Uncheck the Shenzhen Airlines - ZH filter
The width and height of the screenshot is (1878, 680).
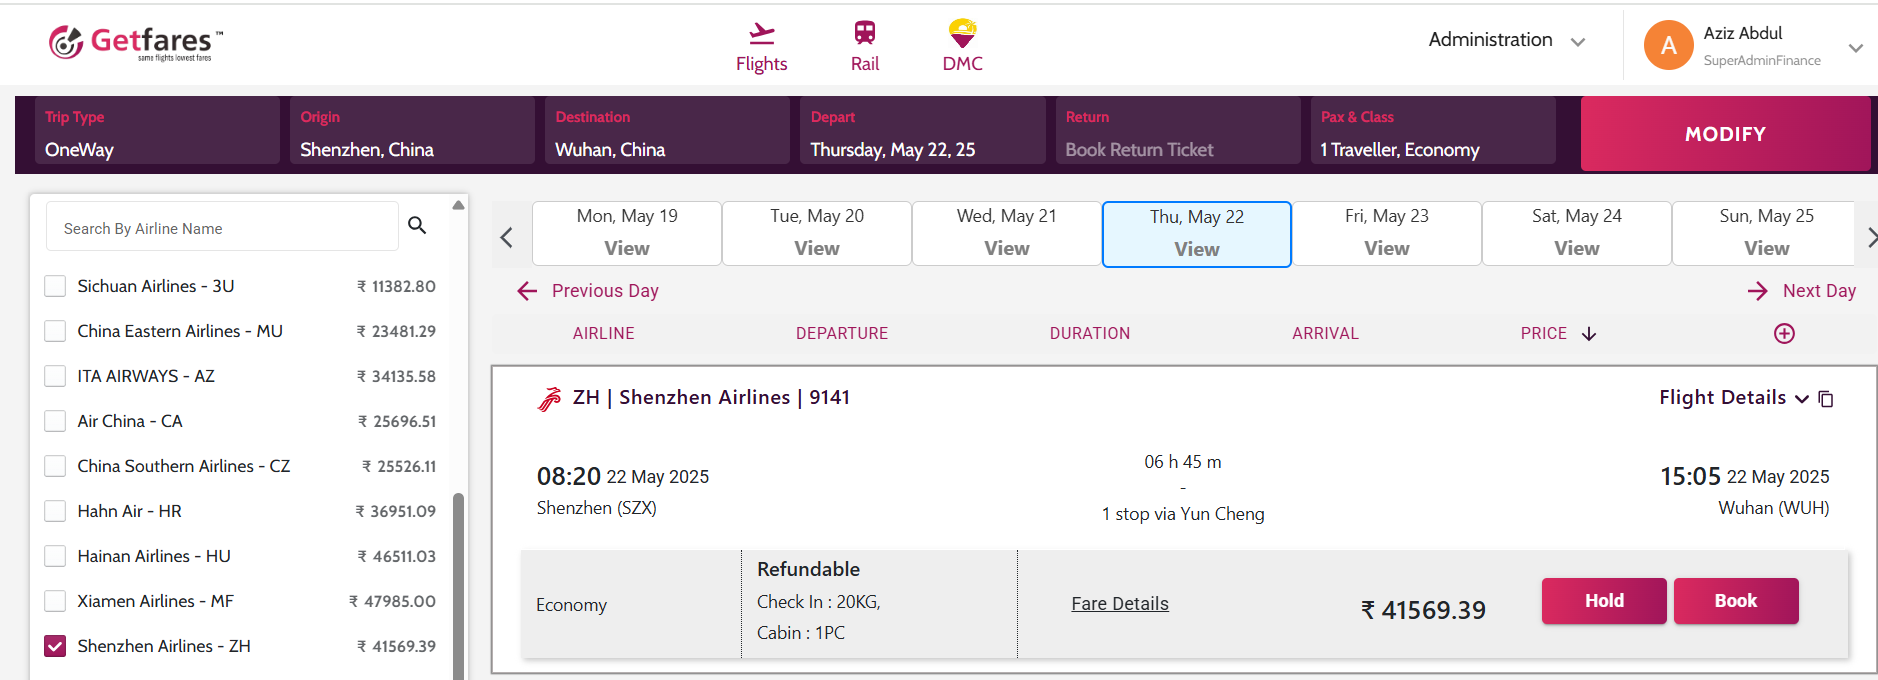[55, 646]
